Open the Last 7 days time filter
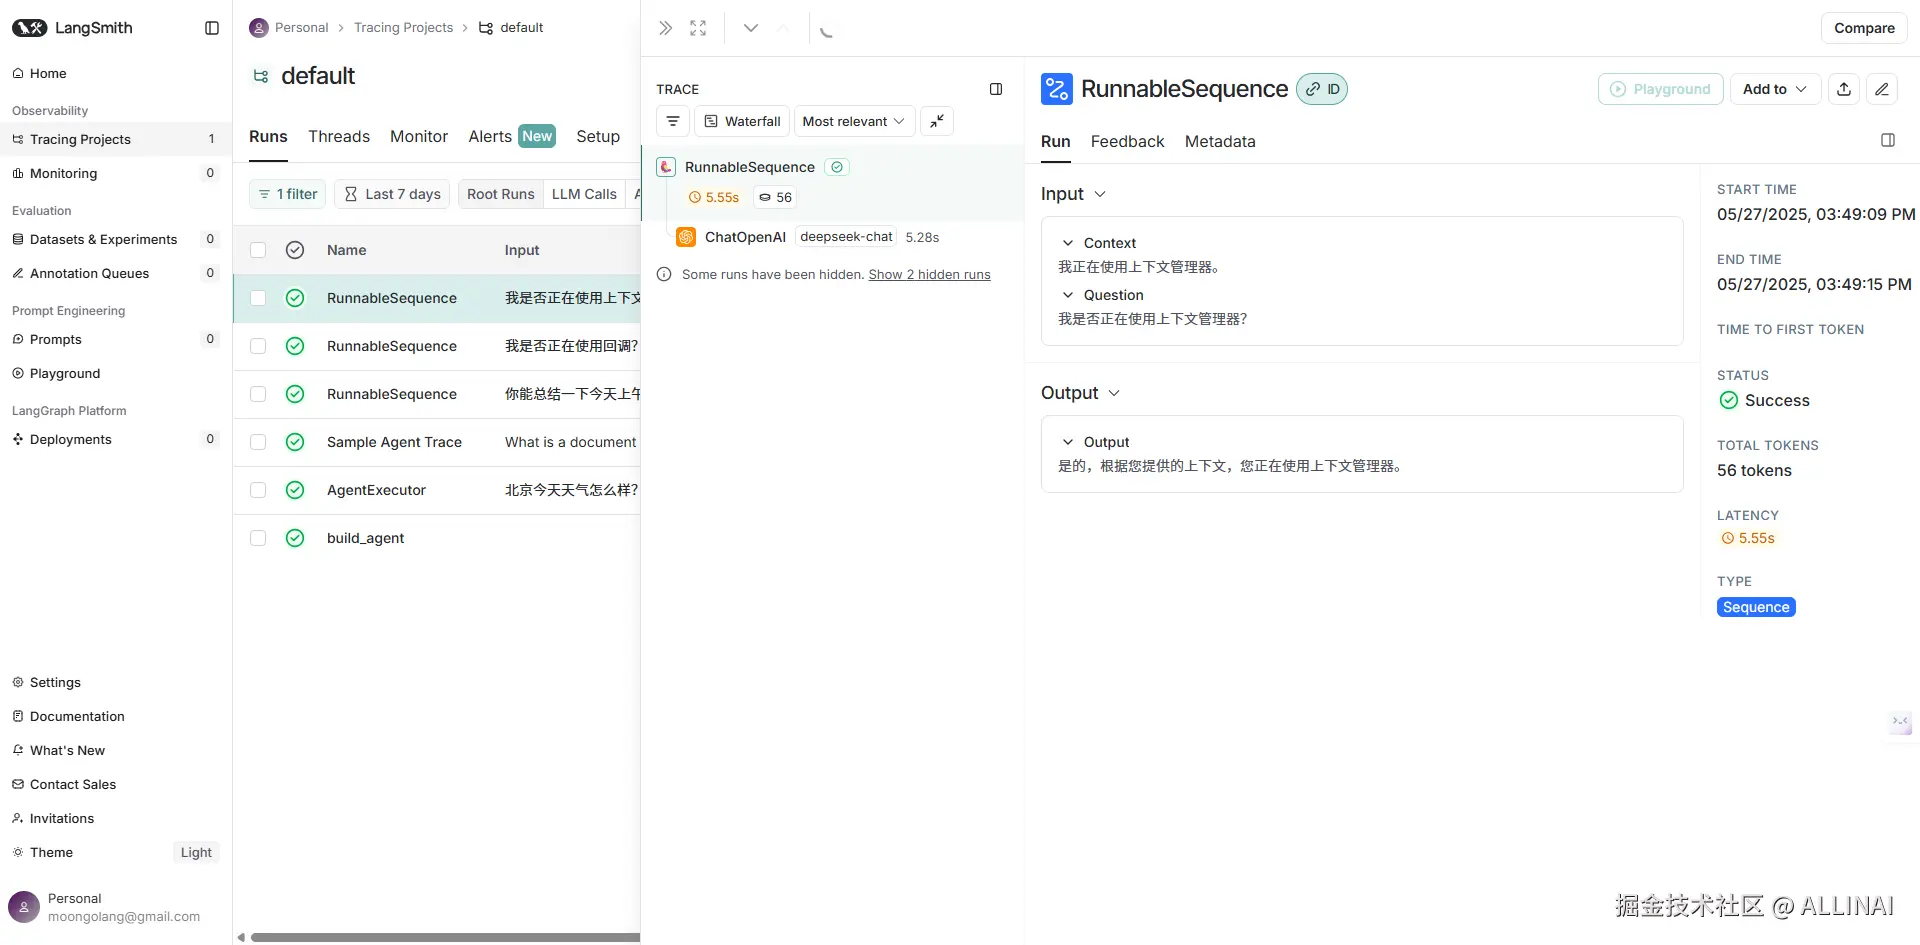Screen dimensions: 1920x945 click(392, 194)
